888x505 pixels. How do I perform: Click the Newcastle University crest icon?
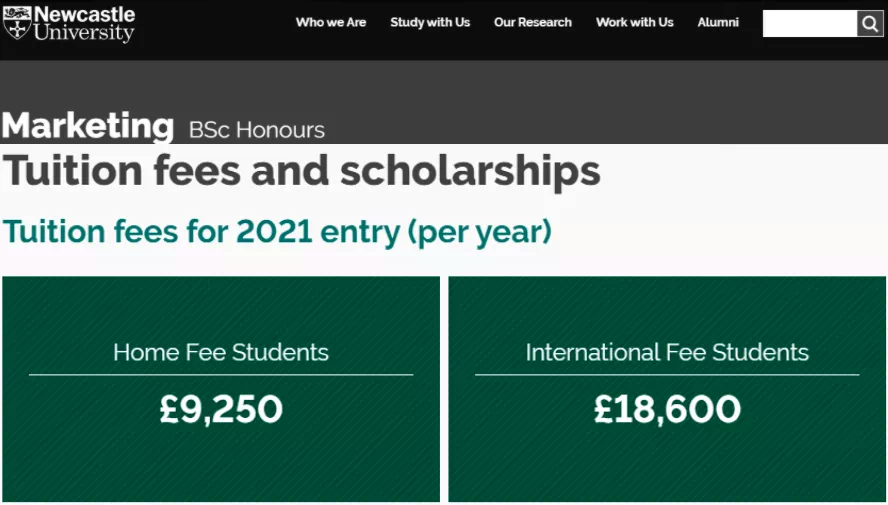click(17, 23)
